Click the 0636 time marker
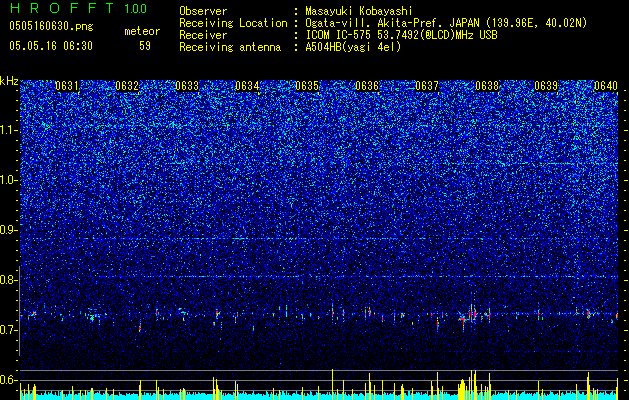629x400 pixels. (x=367, y=86)
